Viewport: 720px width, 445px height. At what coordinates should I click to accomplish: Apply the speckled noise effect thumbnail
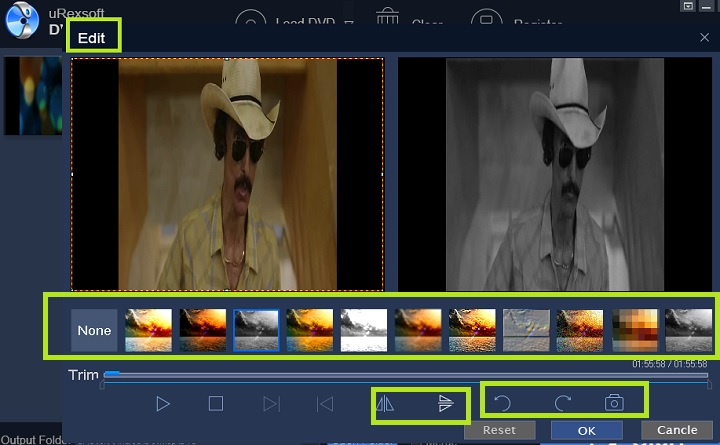(x=580, y=330)
